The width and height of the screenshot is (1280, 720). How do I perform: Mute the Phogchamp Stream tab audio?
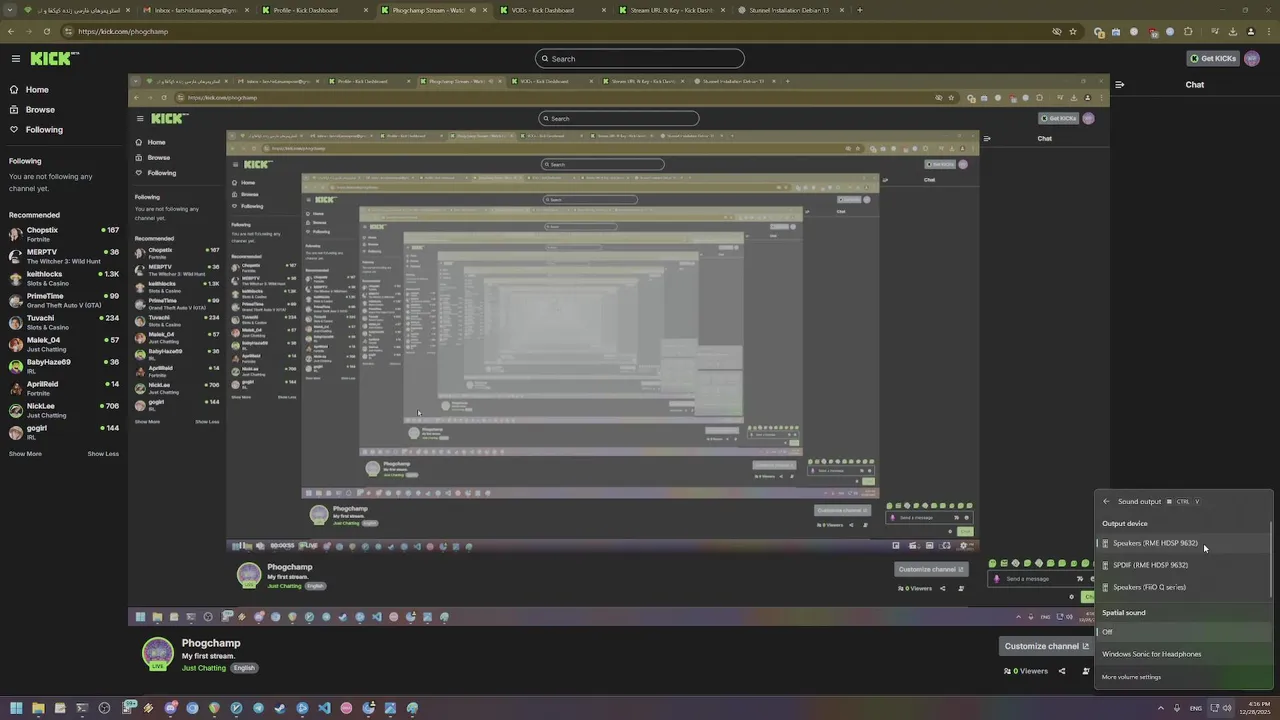[x=473, y=10]
